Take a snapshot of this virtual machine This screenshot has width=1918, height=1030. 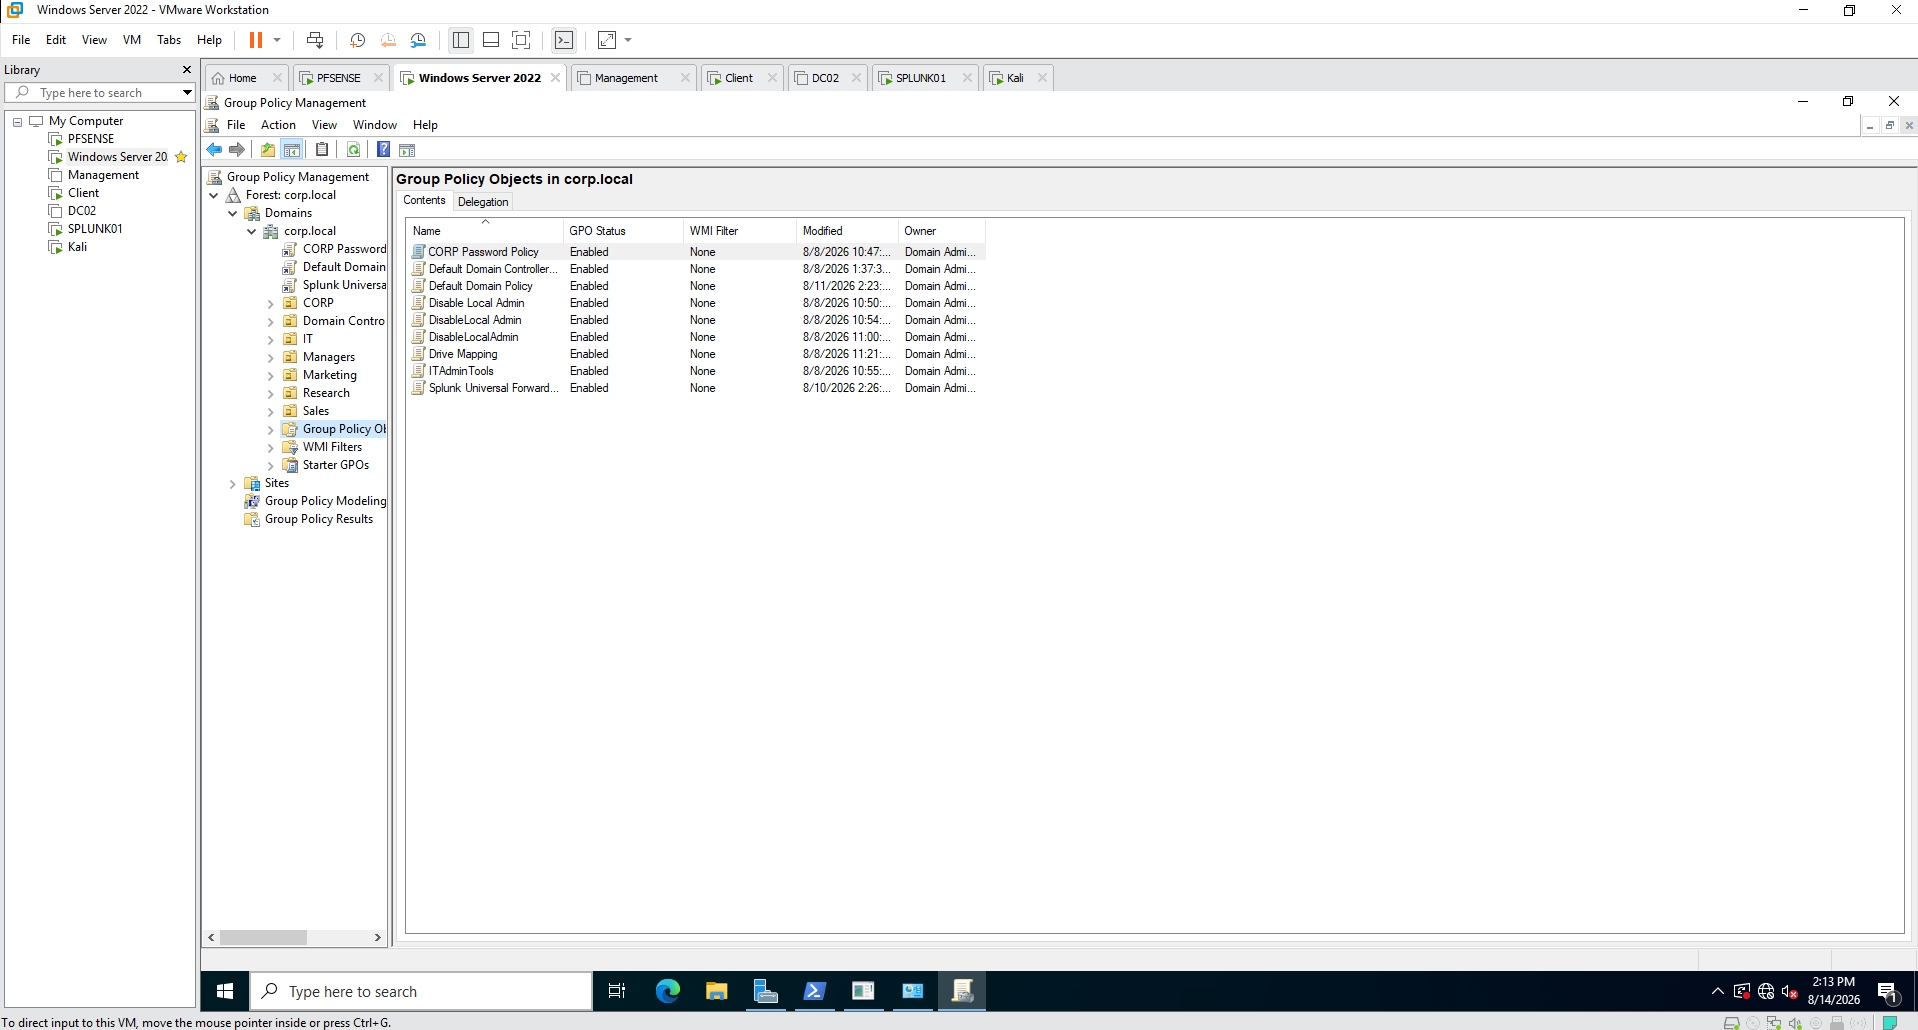357,40
